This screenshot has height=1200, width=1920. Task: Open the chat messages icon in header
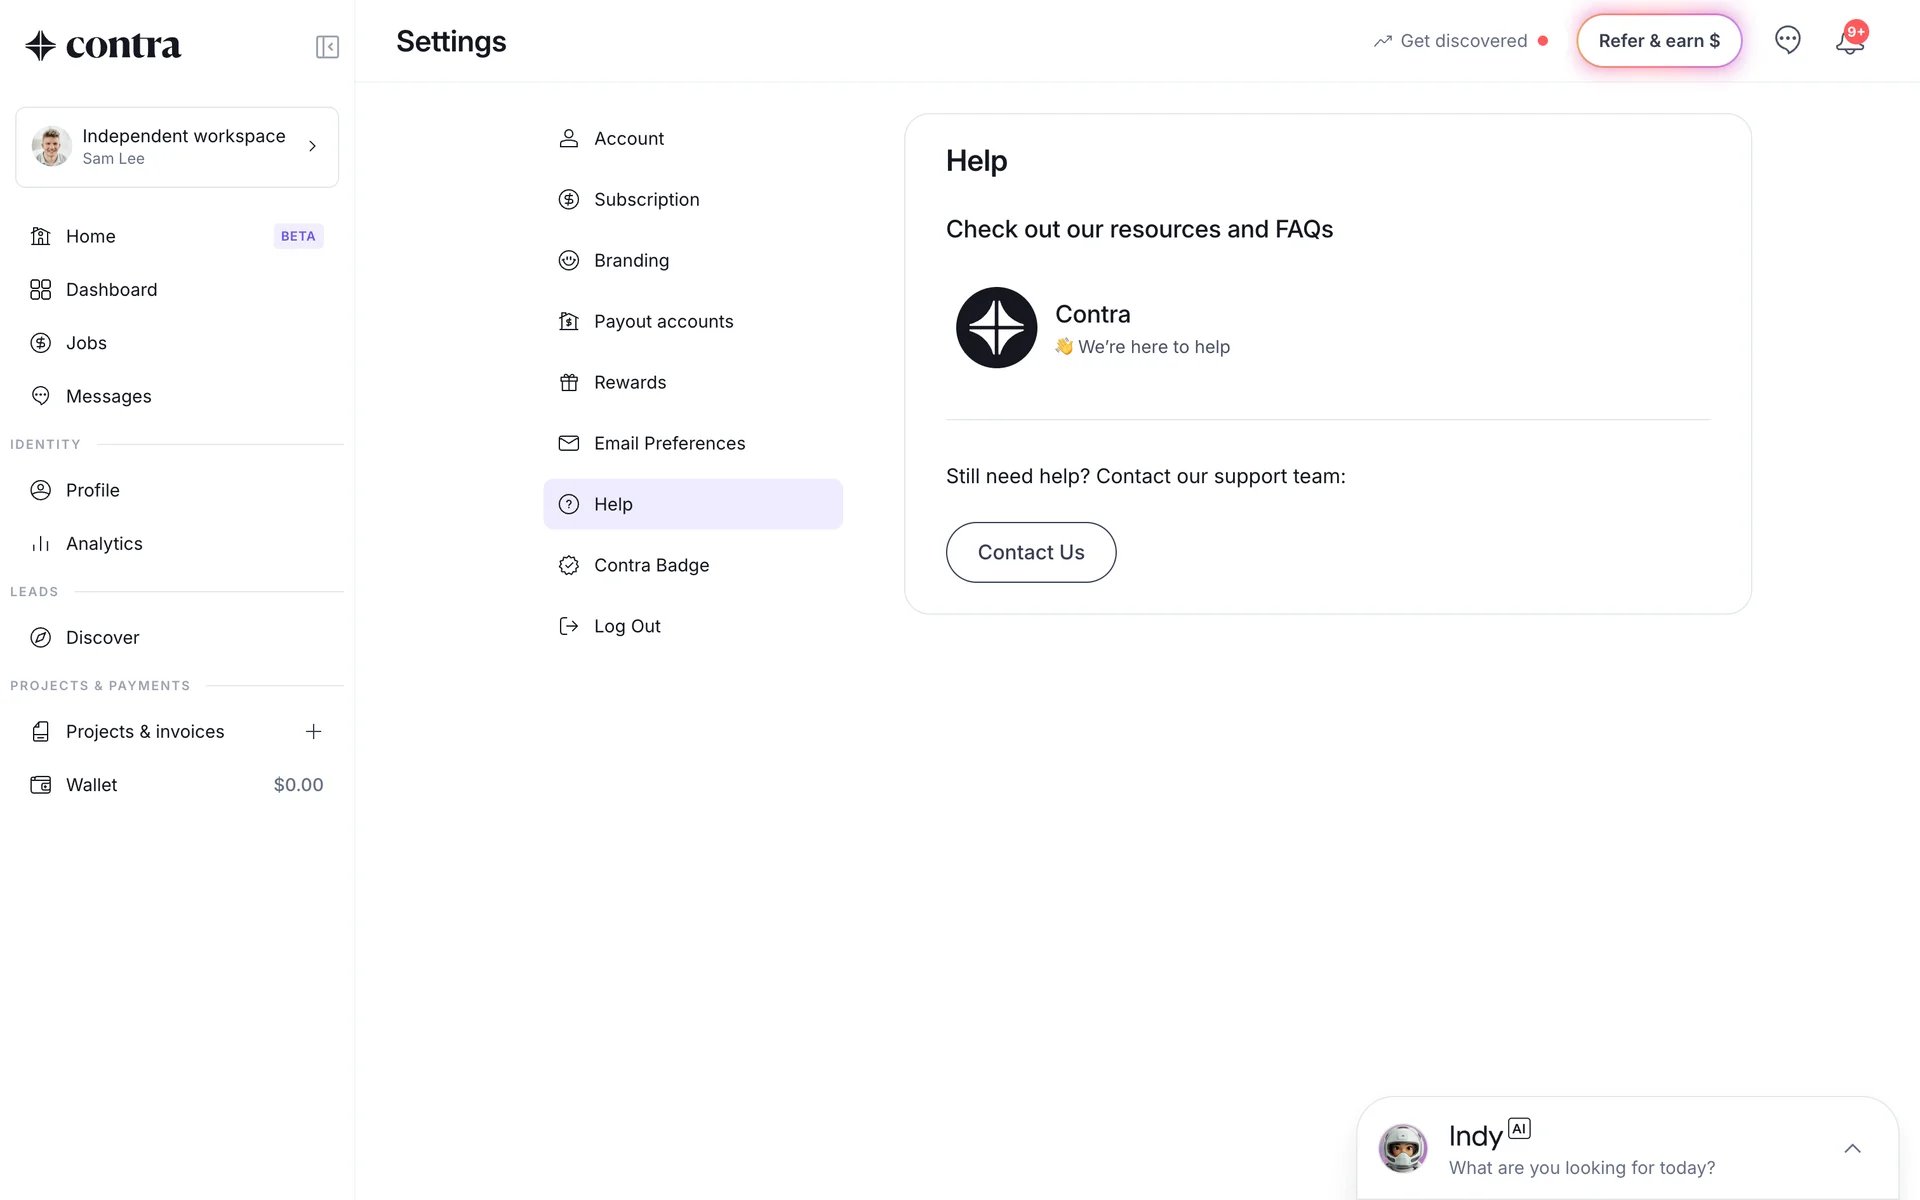pos(1787,40)
